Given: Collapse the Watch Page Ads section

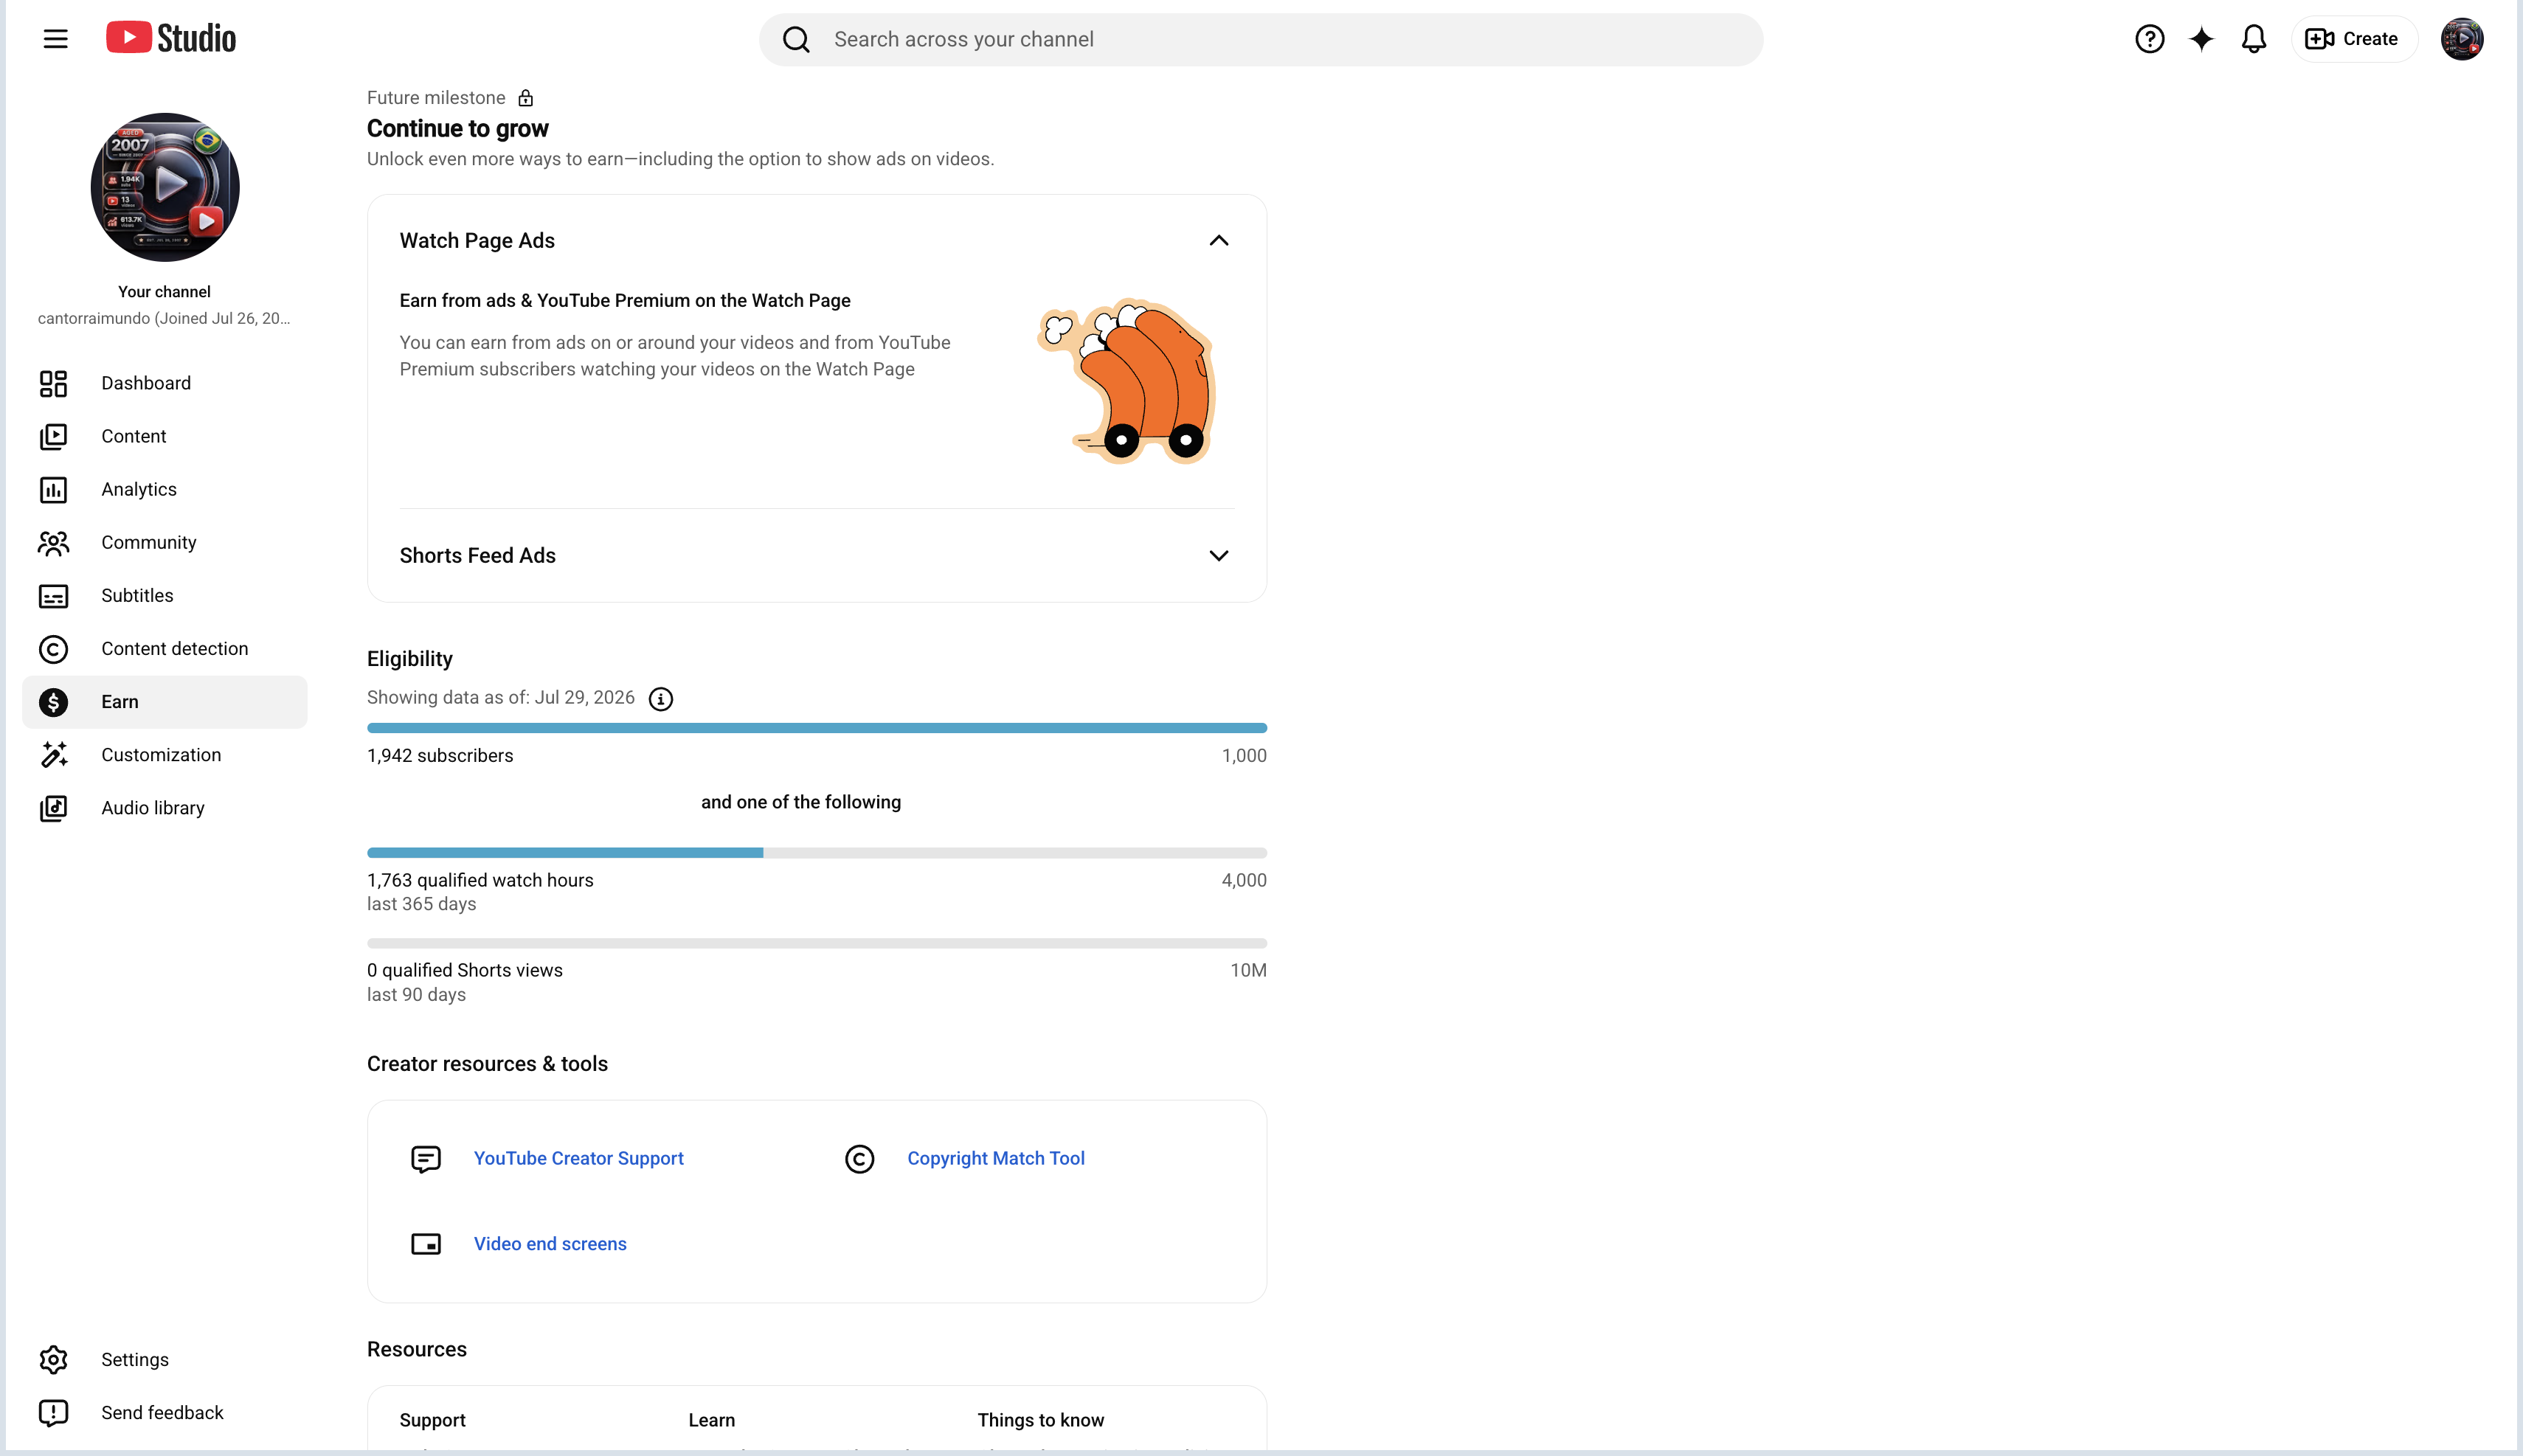Looking at the screenshot, I should tap(1218, 240).
